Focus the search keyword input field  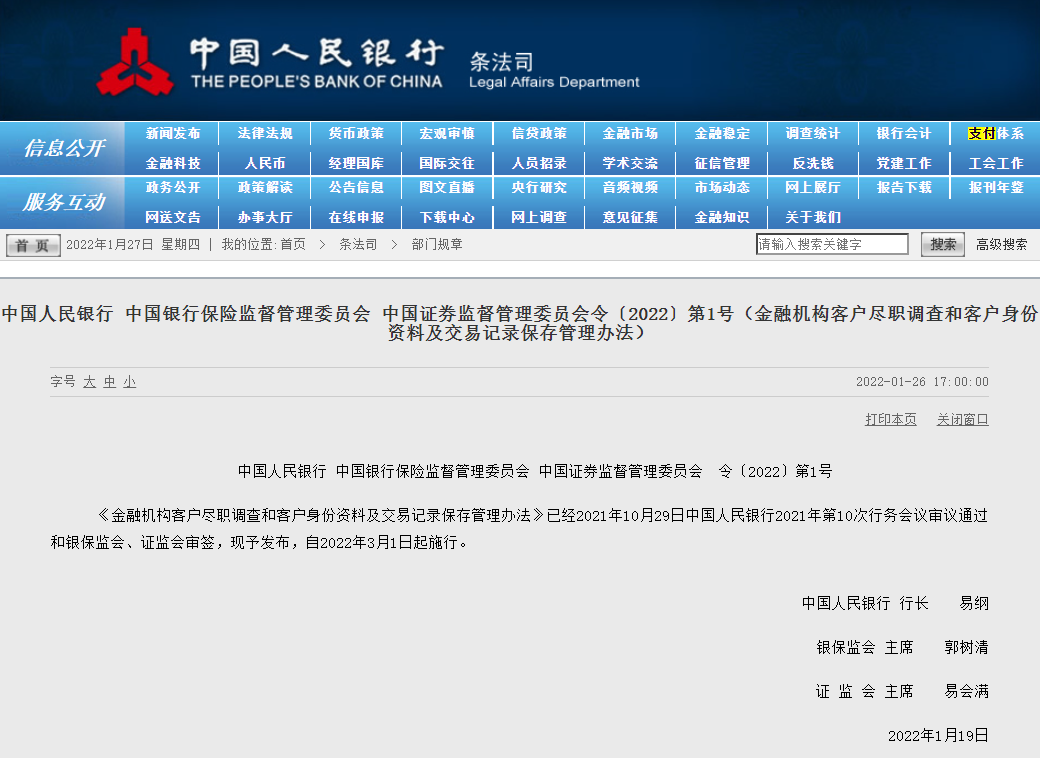pyautogui.click(x=832, y=244)
